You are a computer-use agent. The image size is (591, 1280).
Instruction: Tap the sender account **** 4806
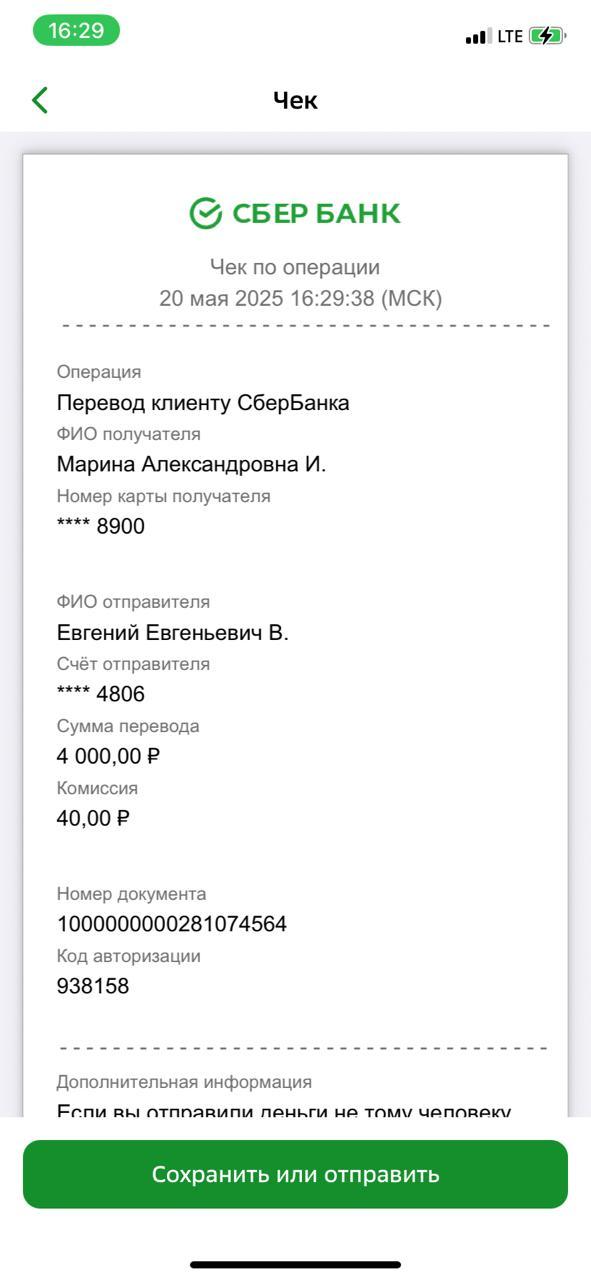tap(100, 694)
